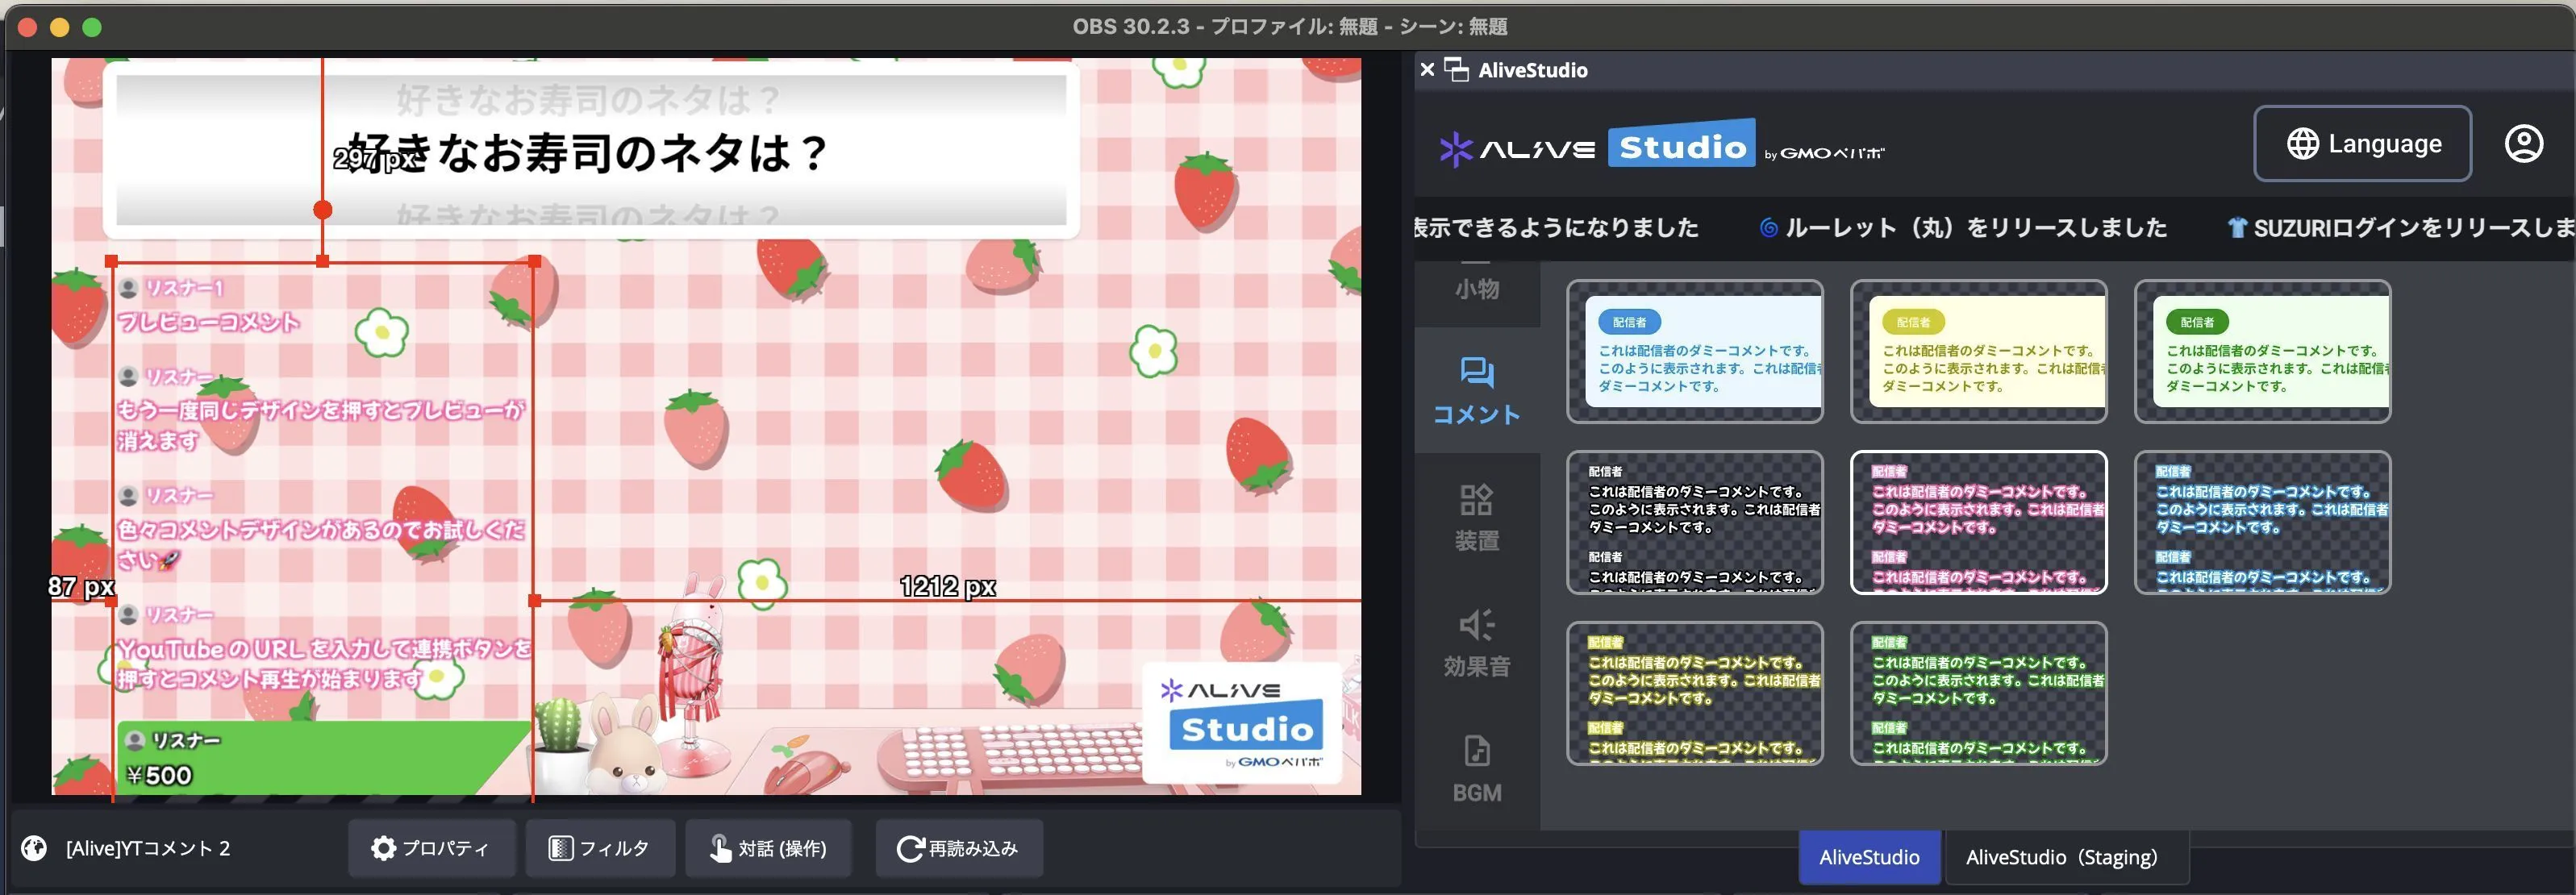The height and width of the screenshot is (895, 2576).
Task: Click the 対話 (操作) interact hand icon
Action: (769, 848)
